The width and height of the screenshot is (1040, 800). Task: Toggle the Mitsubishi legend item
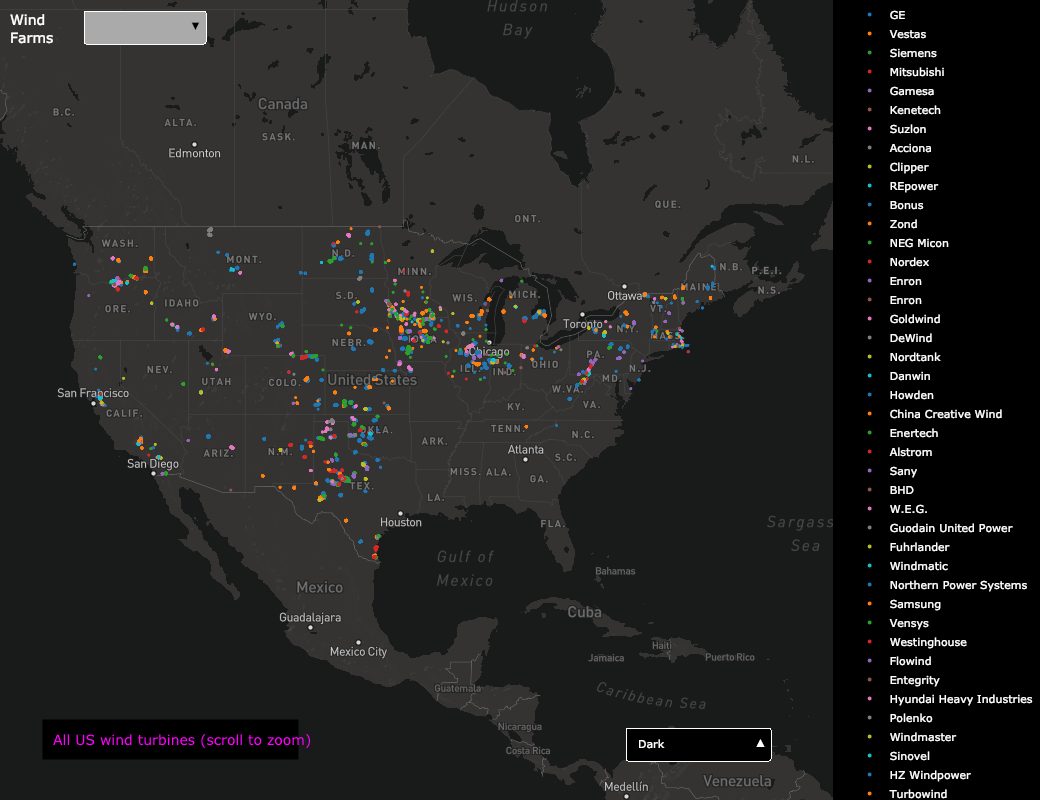click(x=916, y=72)
